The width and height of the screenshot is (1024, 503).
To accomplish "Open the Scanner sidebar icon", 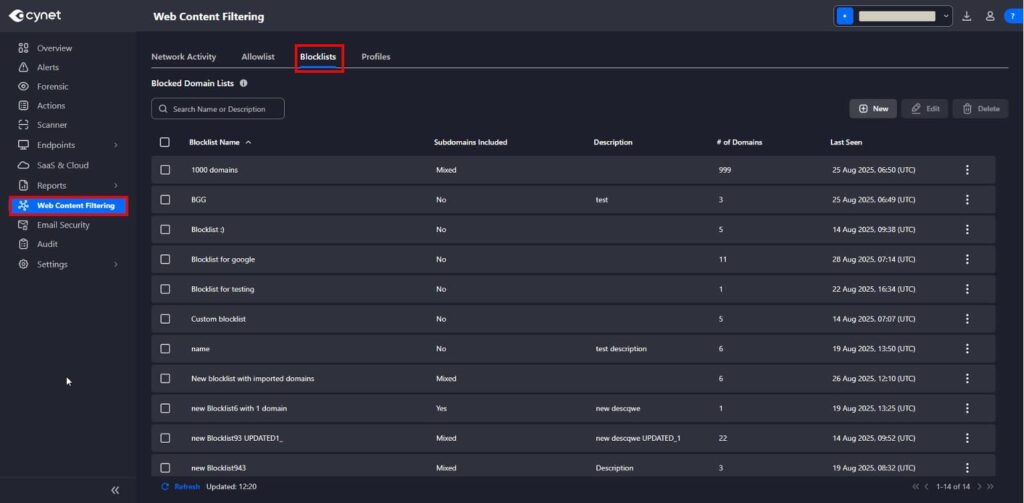I will [23, 125].
